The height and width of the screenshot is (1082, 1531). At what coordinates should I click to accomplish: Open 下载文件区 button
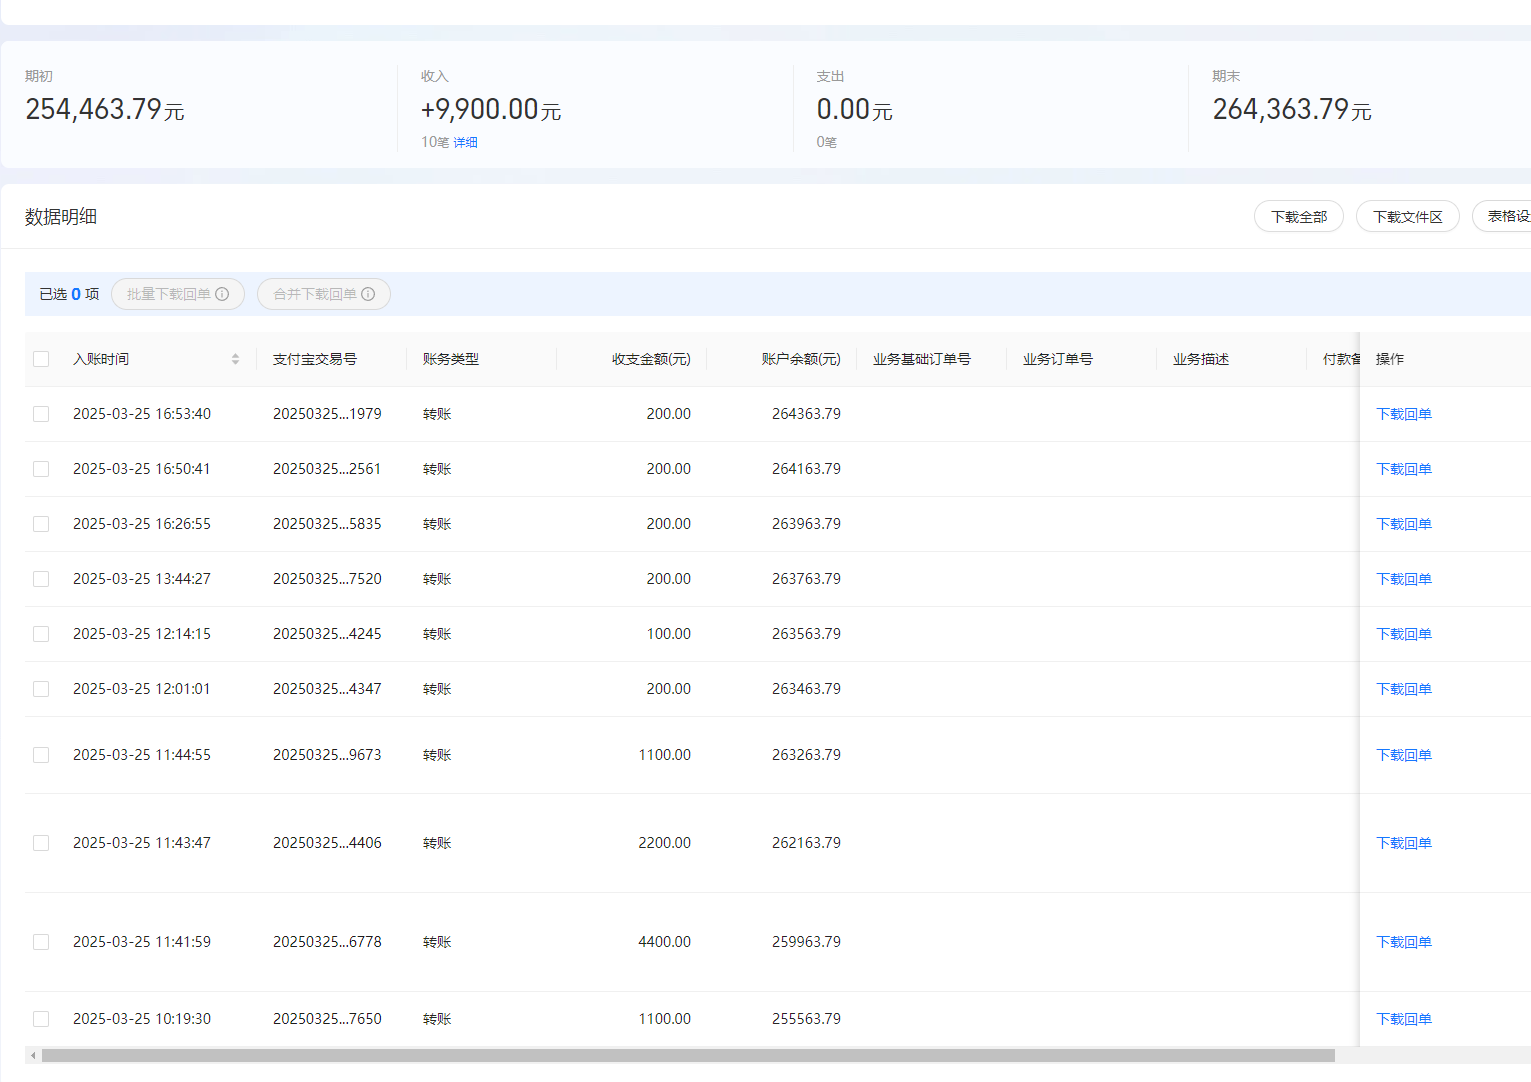click(x=1408, y=217)
